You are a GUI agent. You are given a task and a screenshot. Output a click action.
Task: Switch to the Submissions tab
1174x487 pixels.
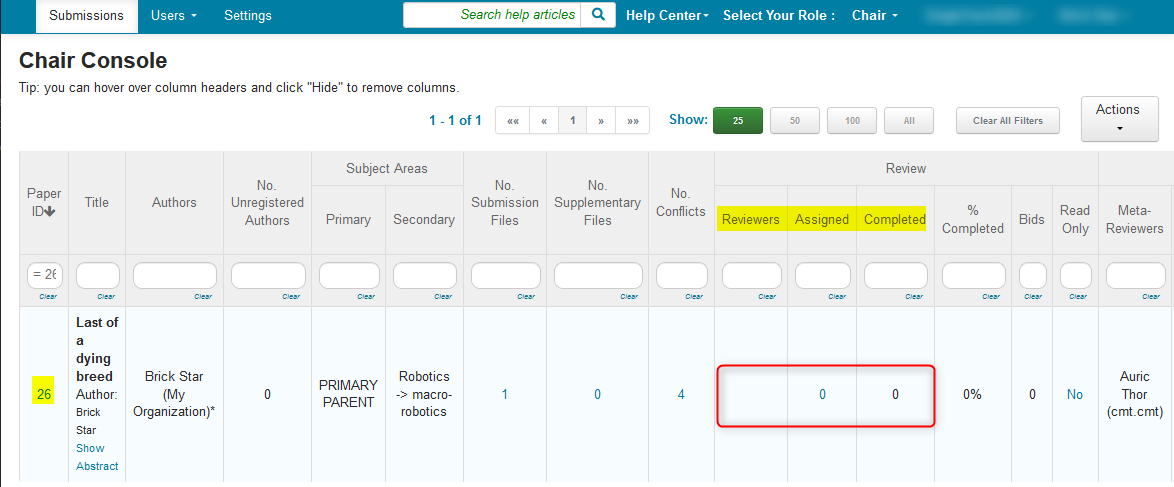(x=87, y=16)
